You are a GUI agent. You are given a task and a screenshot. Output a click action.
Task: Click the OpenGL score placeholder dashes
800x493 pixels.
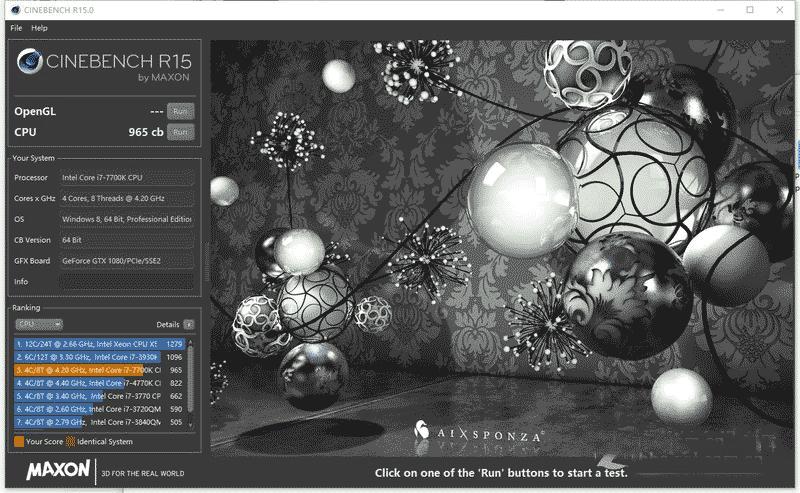pos(157,111)
